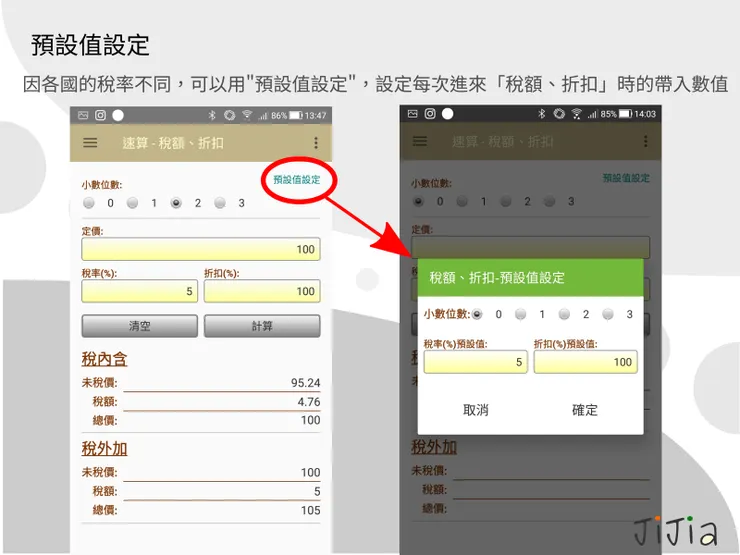
Task: Tap 4.76 tax amount value
Action: pos(309,402)
